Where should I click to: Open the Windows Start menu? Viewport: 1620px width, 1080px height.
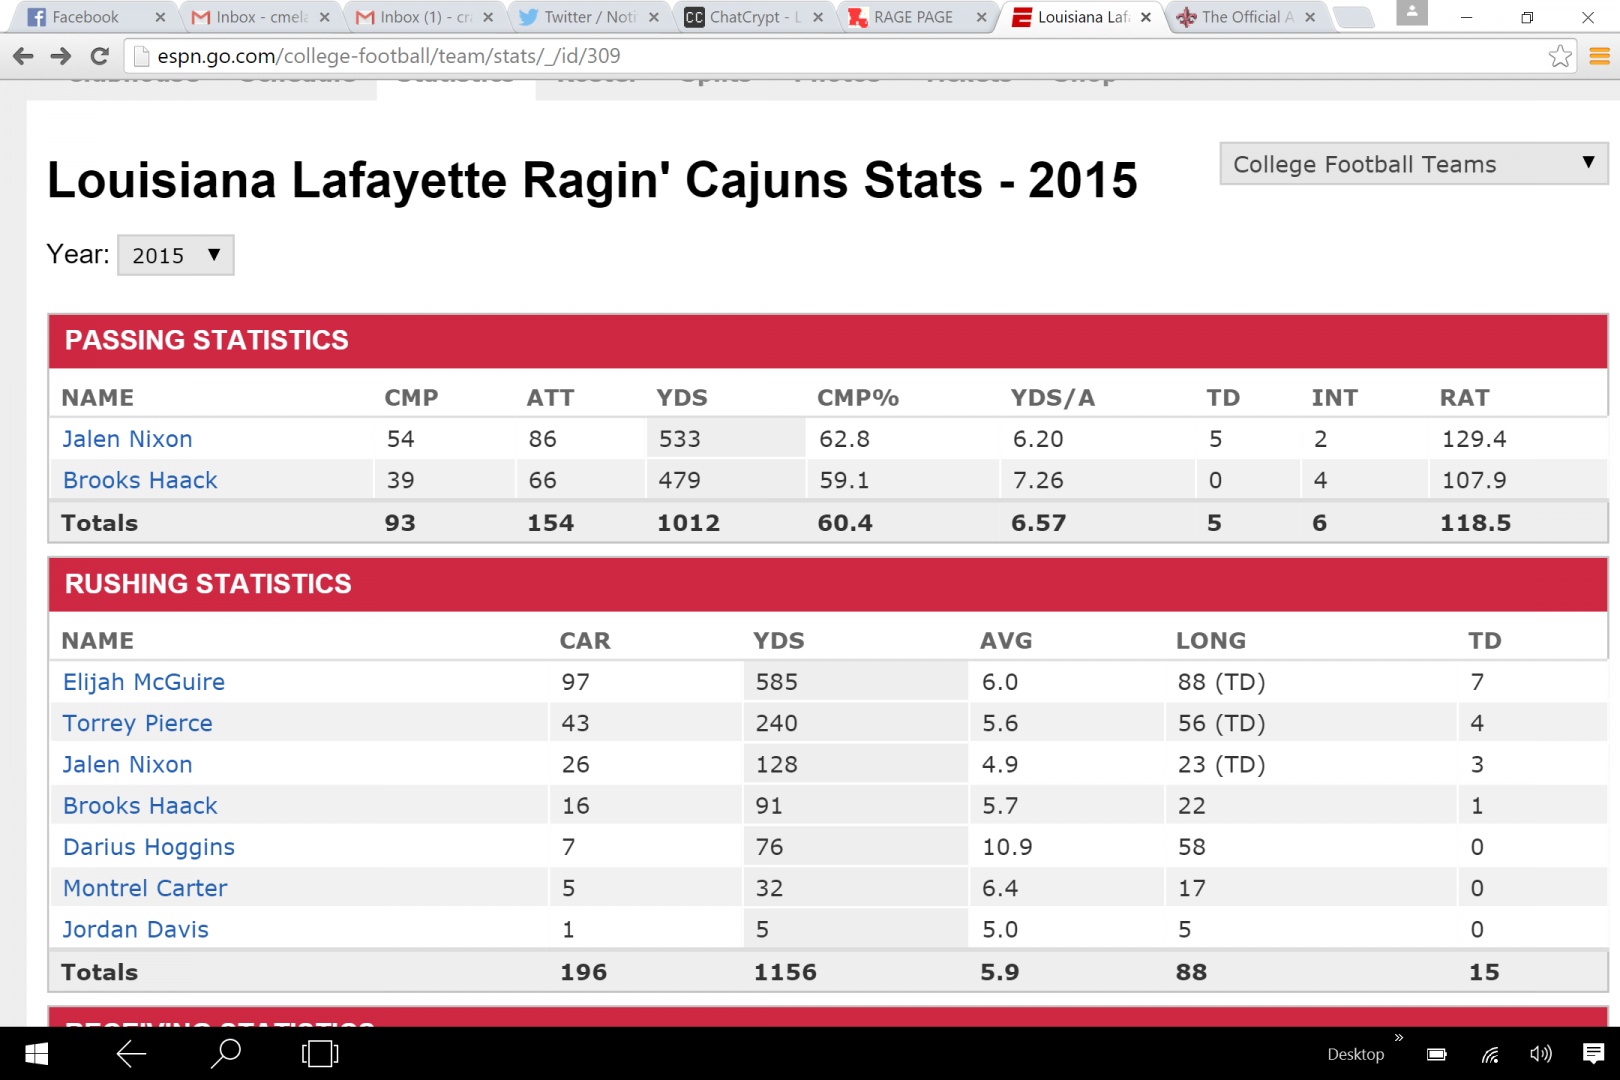[x=36, y=1053]
